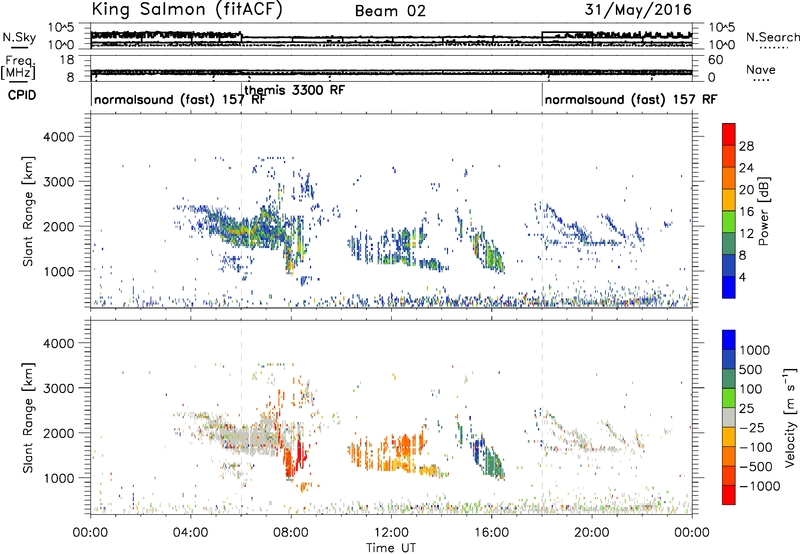Click the red top of Power colorbar
The height and width of the screenshot is (554, 800).
click(x=729, y=134)
